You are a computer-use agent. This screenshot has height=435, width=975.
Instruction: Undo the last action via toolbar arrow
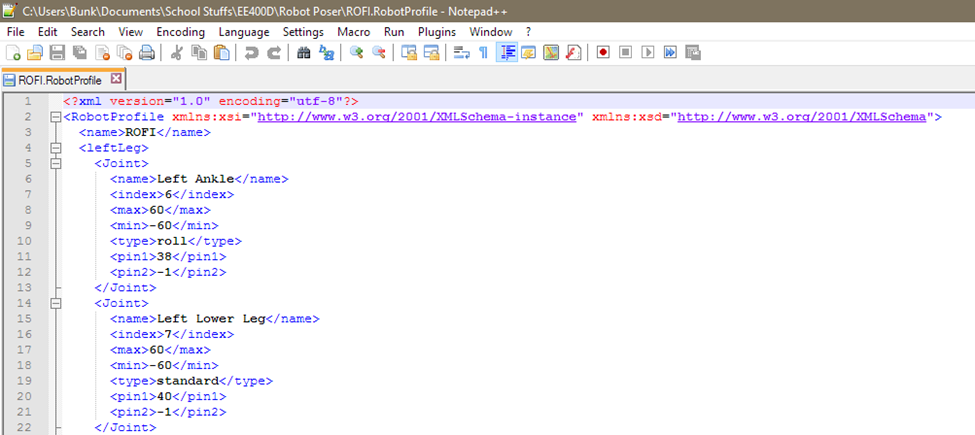(x=251, y=53)
